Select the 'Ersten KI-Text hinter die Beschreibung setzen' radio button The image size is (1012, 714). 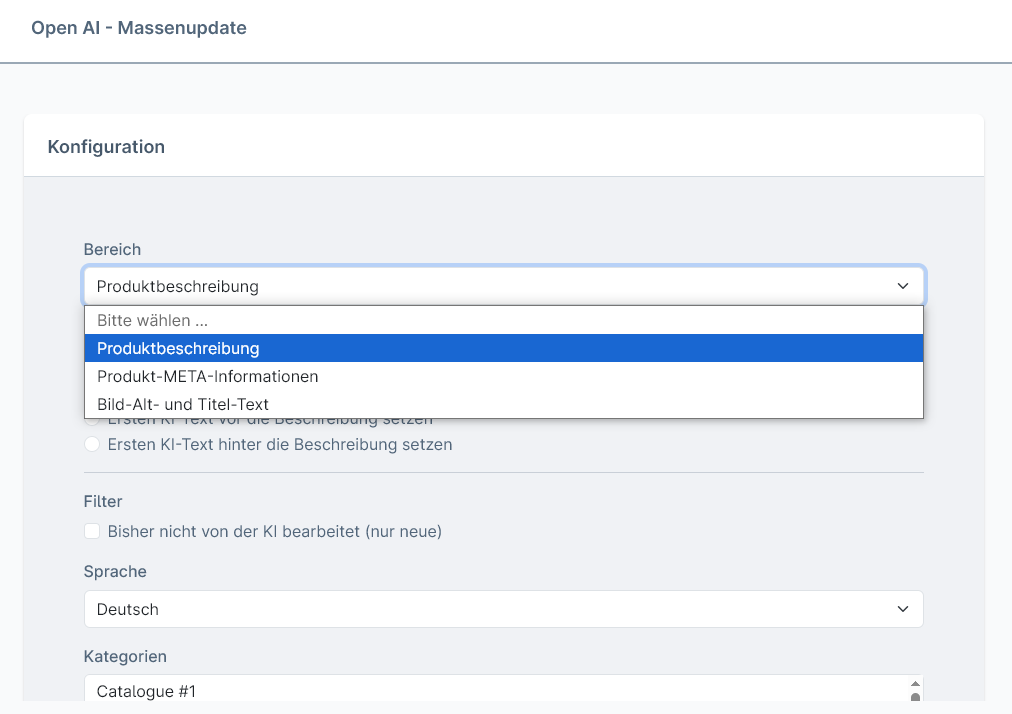(x=92, y=444)
